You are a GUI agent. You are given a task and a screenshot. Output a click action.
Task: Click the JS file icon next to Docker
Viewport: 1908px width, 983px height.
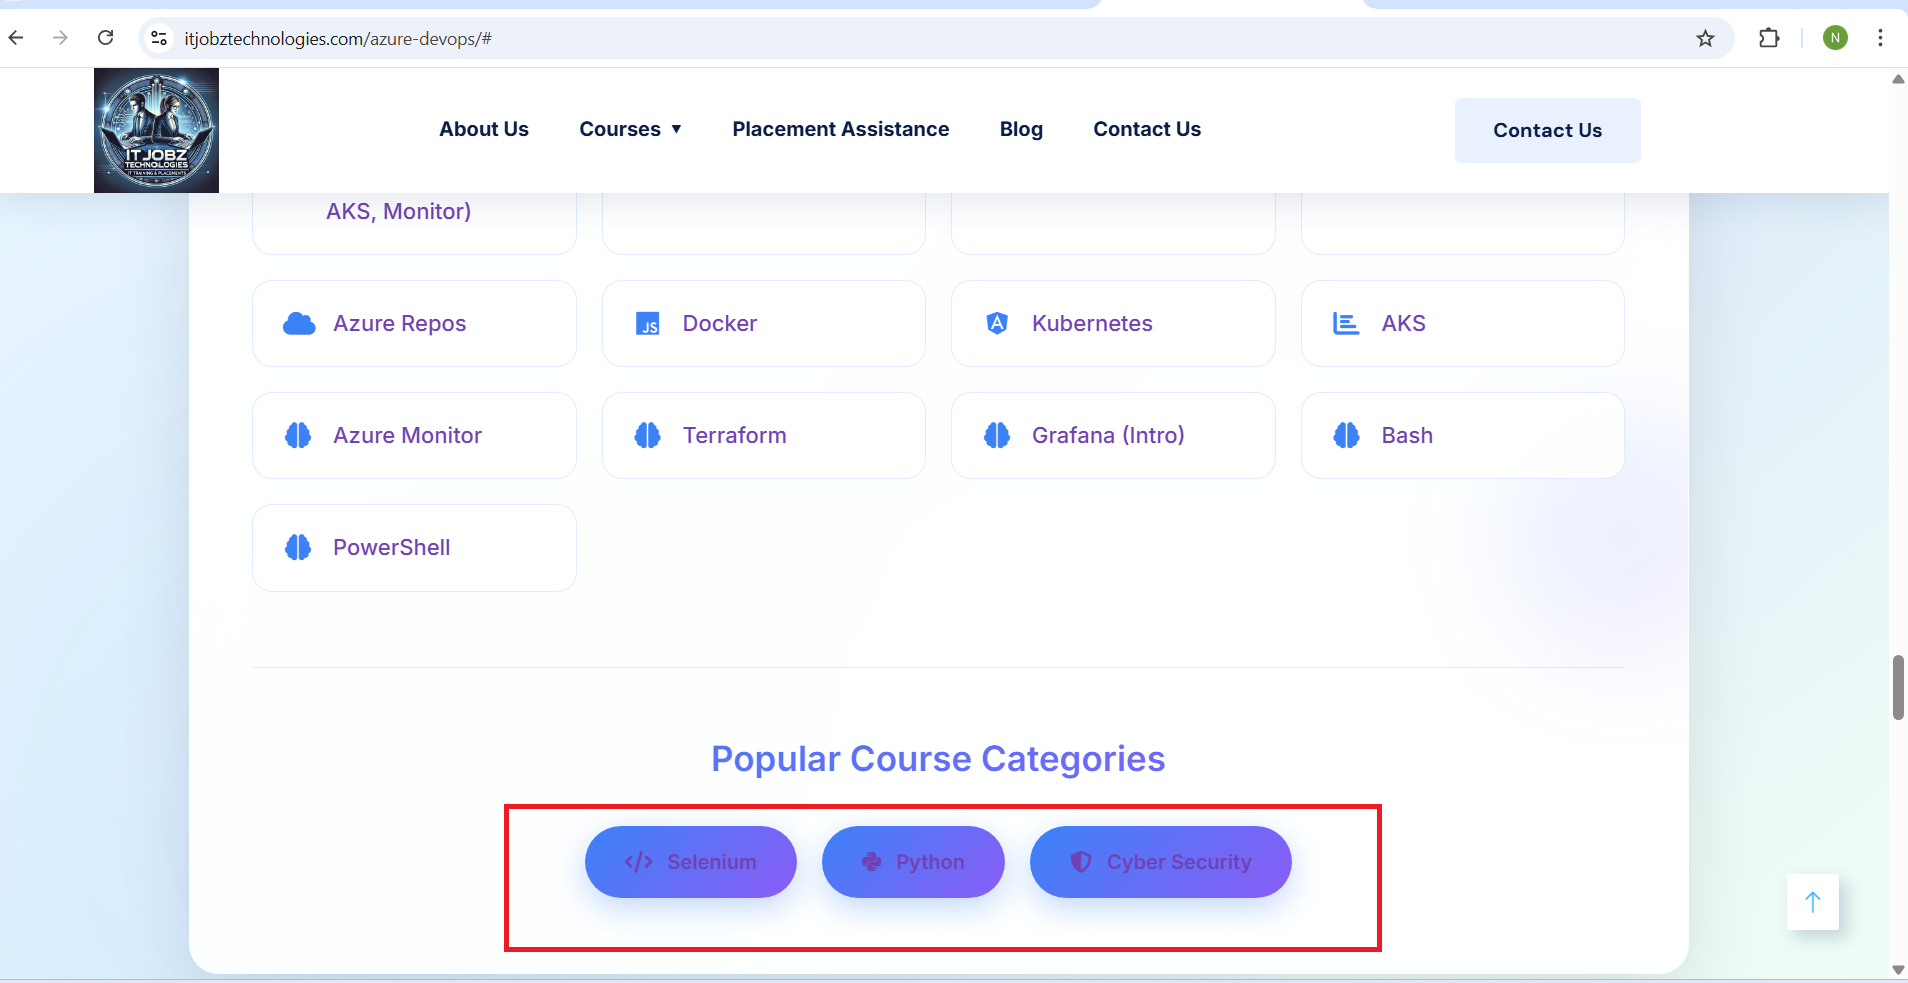tap(648, 324)
